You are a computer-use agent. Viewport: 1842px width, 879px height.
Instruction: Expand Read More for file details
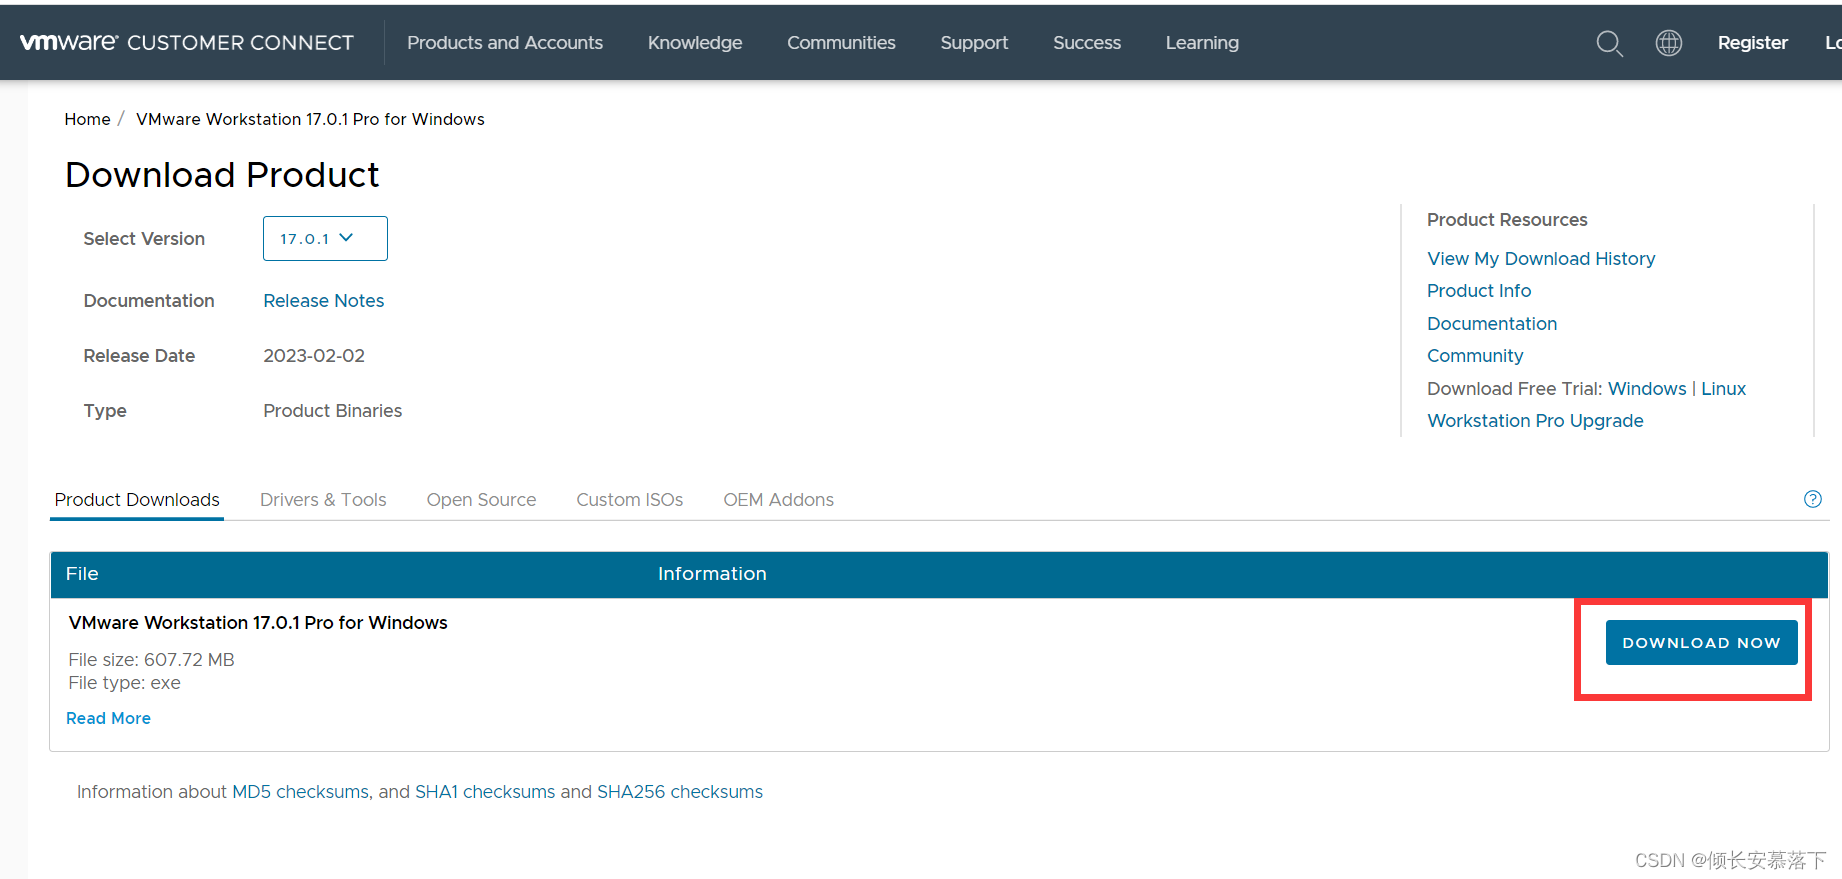(x=108, y=718)
